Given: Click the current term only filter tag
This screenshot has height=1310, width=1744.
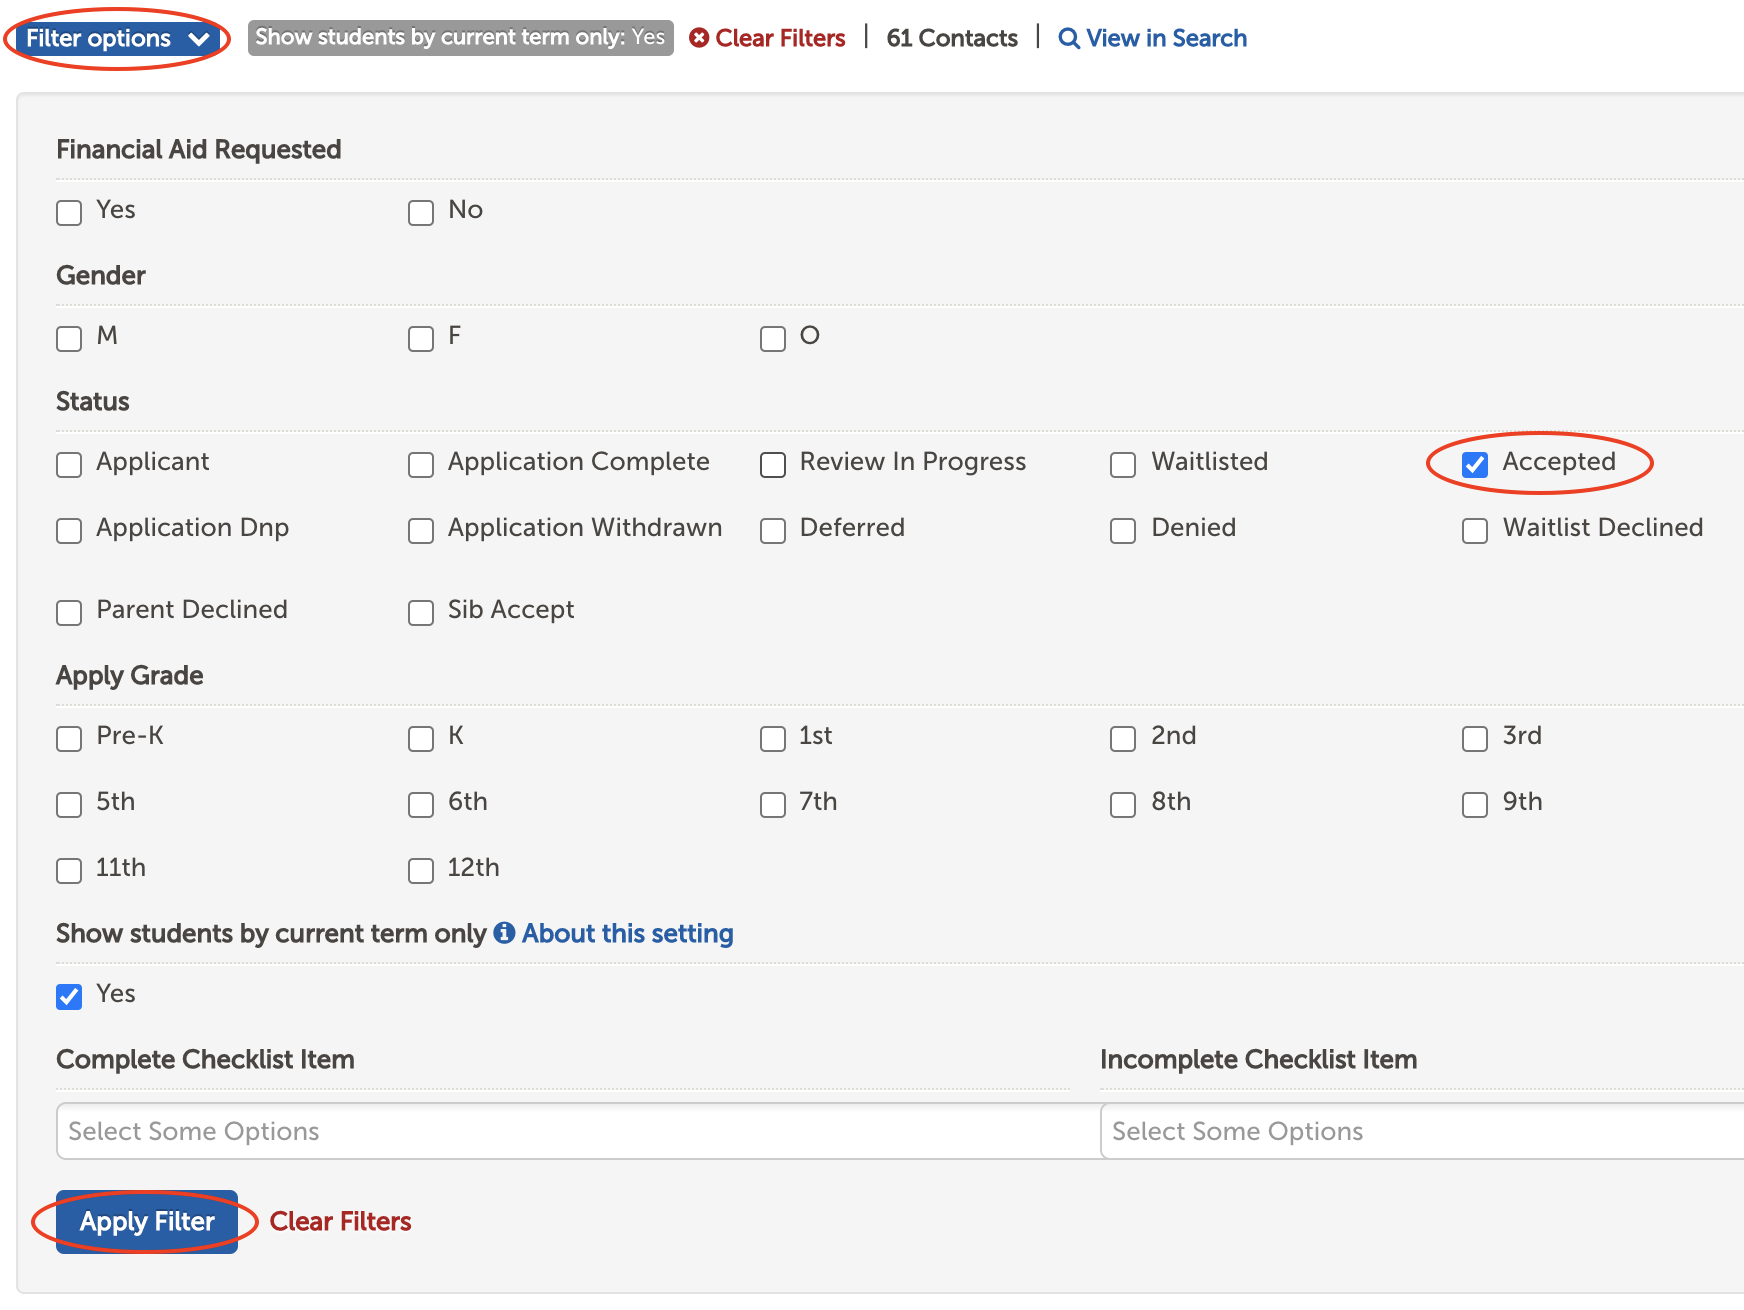Looking at the screenshot, I should (x=460, y=38).
